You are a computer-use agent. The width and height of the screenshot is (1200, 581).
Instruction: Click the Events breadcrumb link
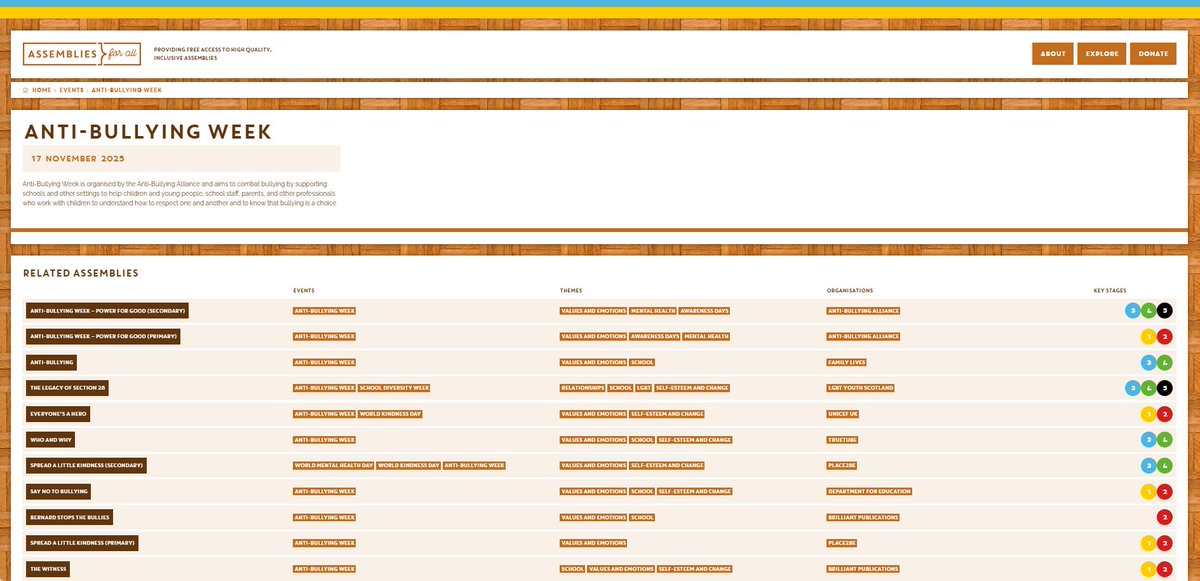[71, 90]
